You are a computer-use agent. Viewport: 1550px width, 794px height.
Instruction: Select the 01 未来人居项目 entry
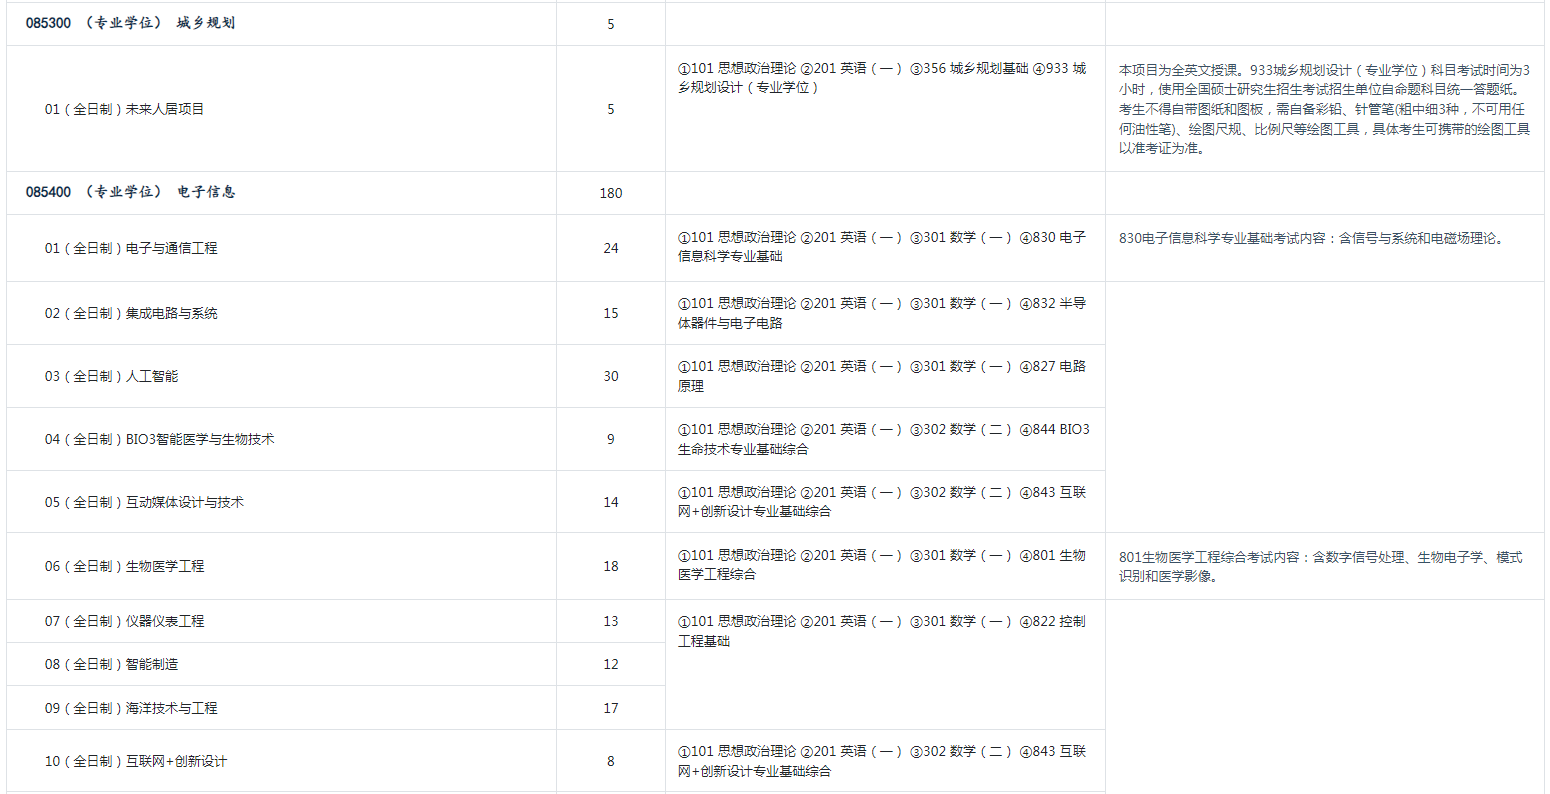[124, 109]
